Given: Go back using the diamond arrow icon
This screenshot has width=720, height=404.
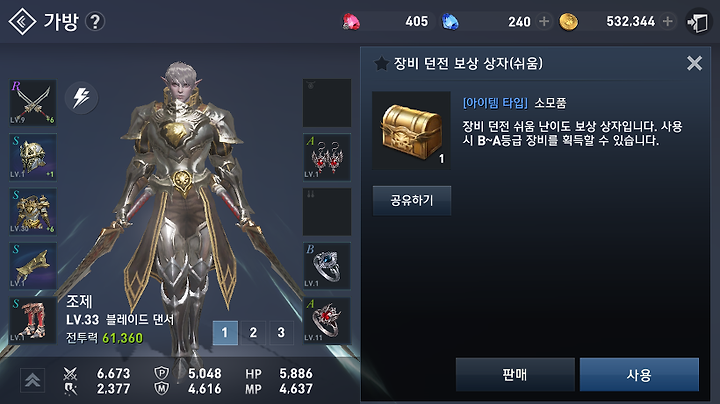Looking at the screenshot, I should pyautogui.click(x=22, y=22).
